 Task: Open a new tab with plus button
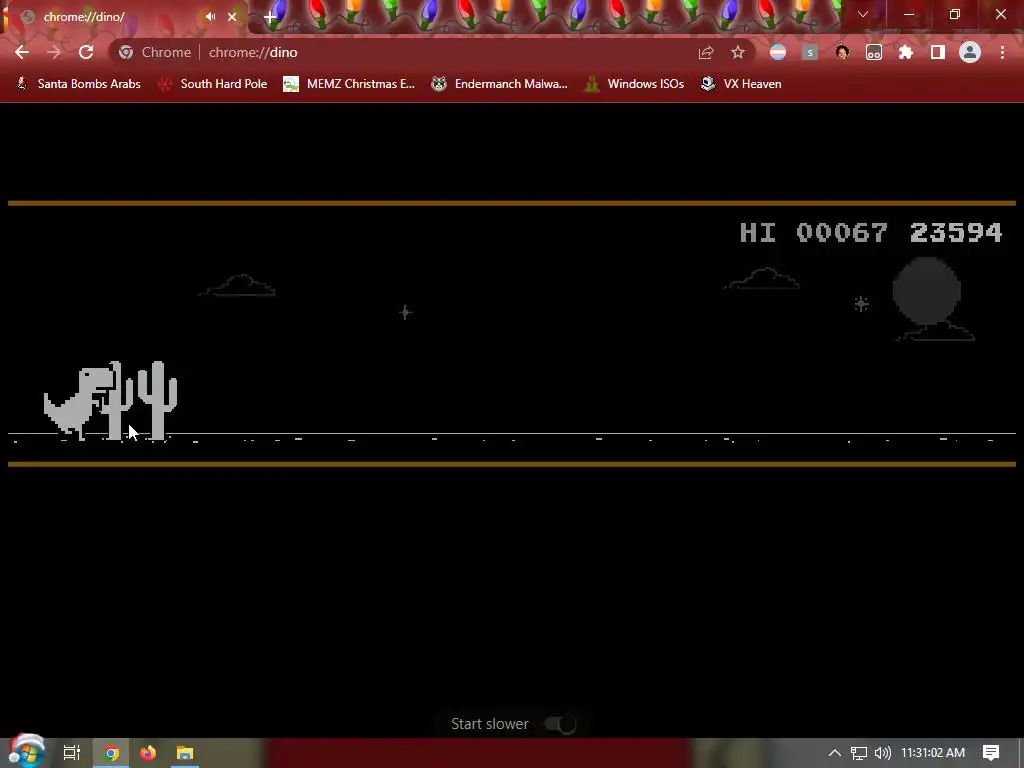(x=270, y=17)
